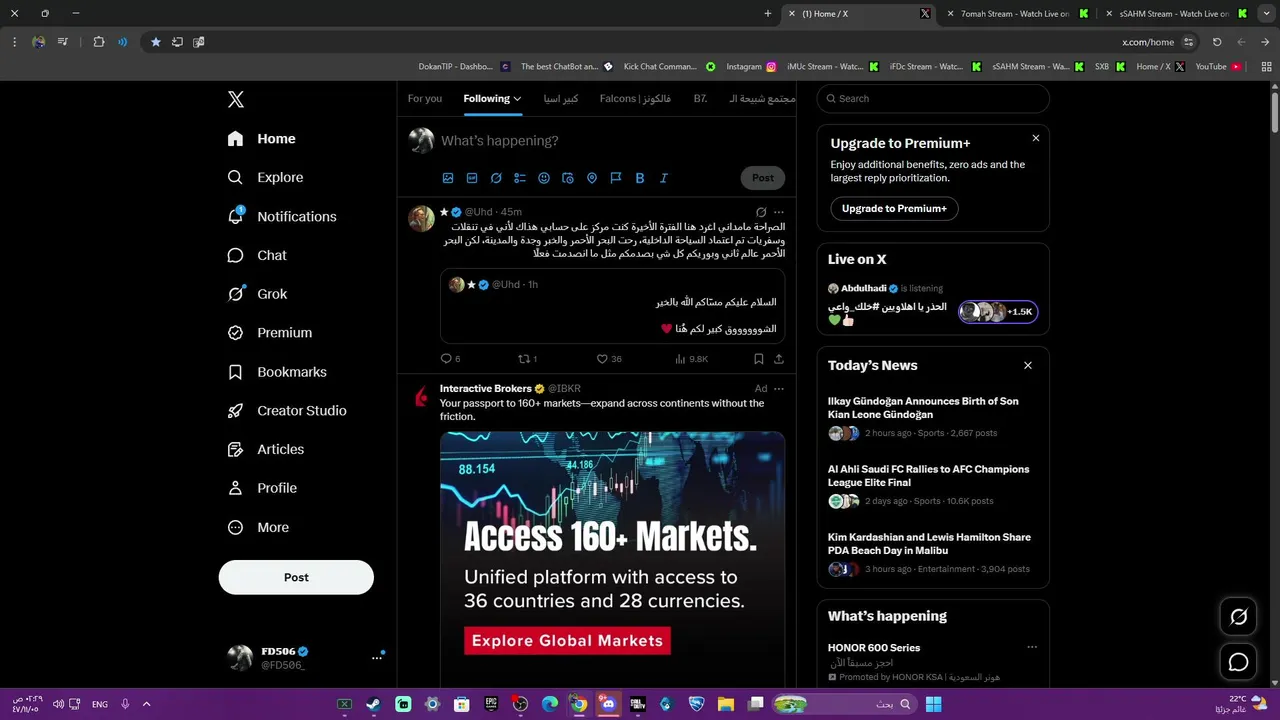Viewport: 1280px width, 720px height.
Task: Click the What's happening compose field
Action: (x=612, y=141)
